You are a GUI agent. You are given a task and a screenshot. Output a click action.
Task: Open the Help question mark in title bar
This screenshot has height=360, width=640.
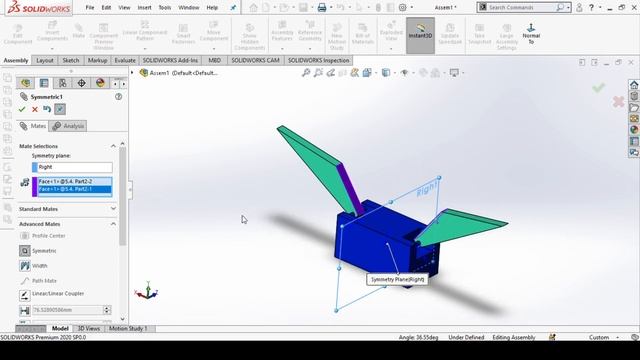click(591, 7)
